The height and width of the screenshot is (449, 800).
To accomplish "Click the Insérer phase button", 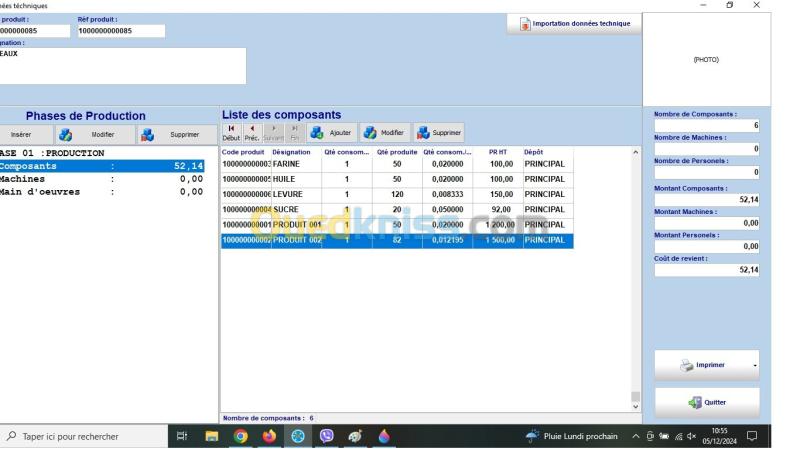I will tap(26, 135).
